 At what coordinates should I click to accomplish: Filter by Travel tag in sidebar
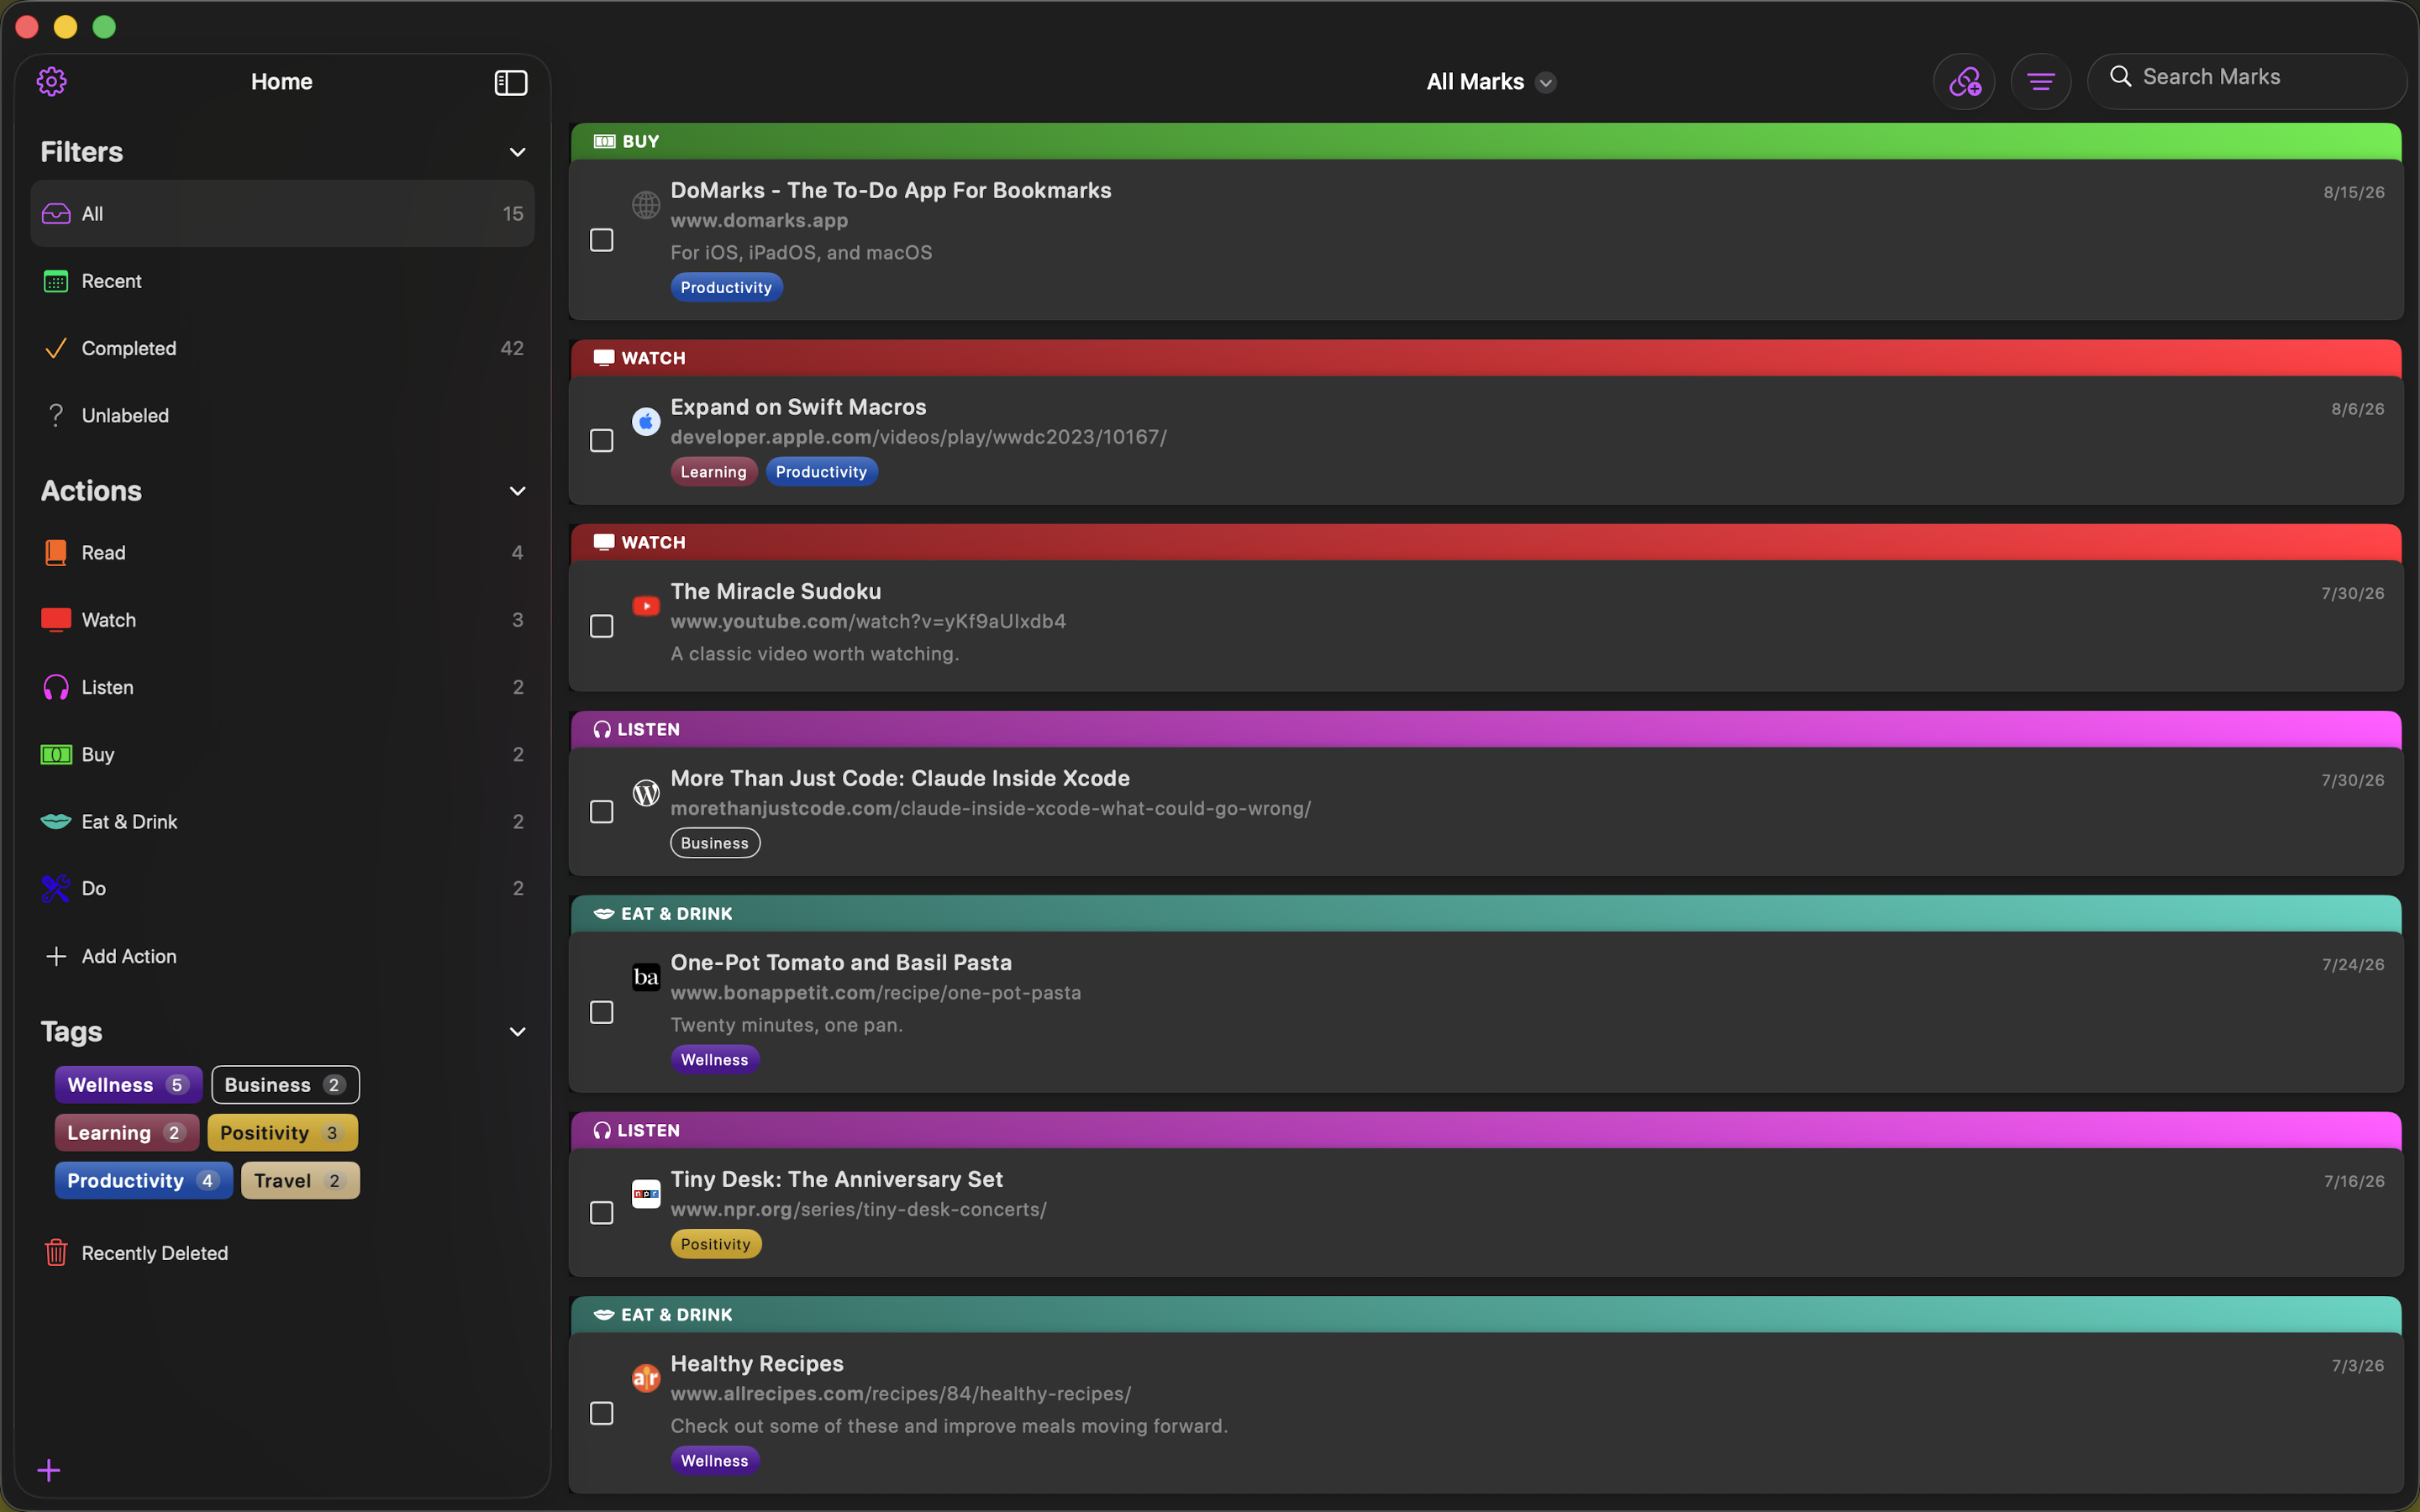(x=300, y=1181)
